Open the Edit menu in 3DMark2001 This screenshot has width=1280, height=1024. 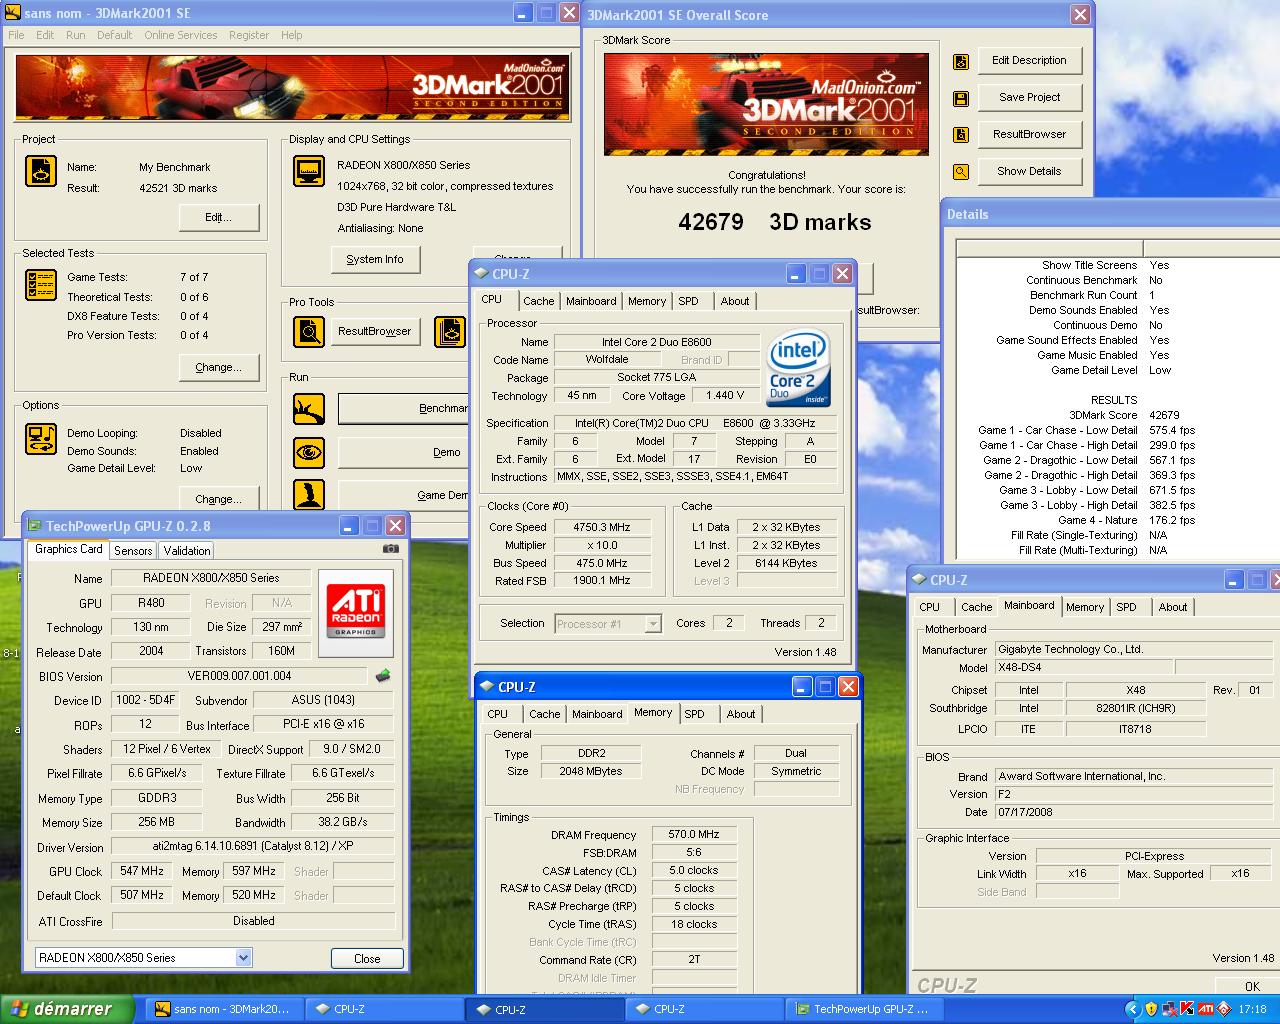click(x=45, y=35)
